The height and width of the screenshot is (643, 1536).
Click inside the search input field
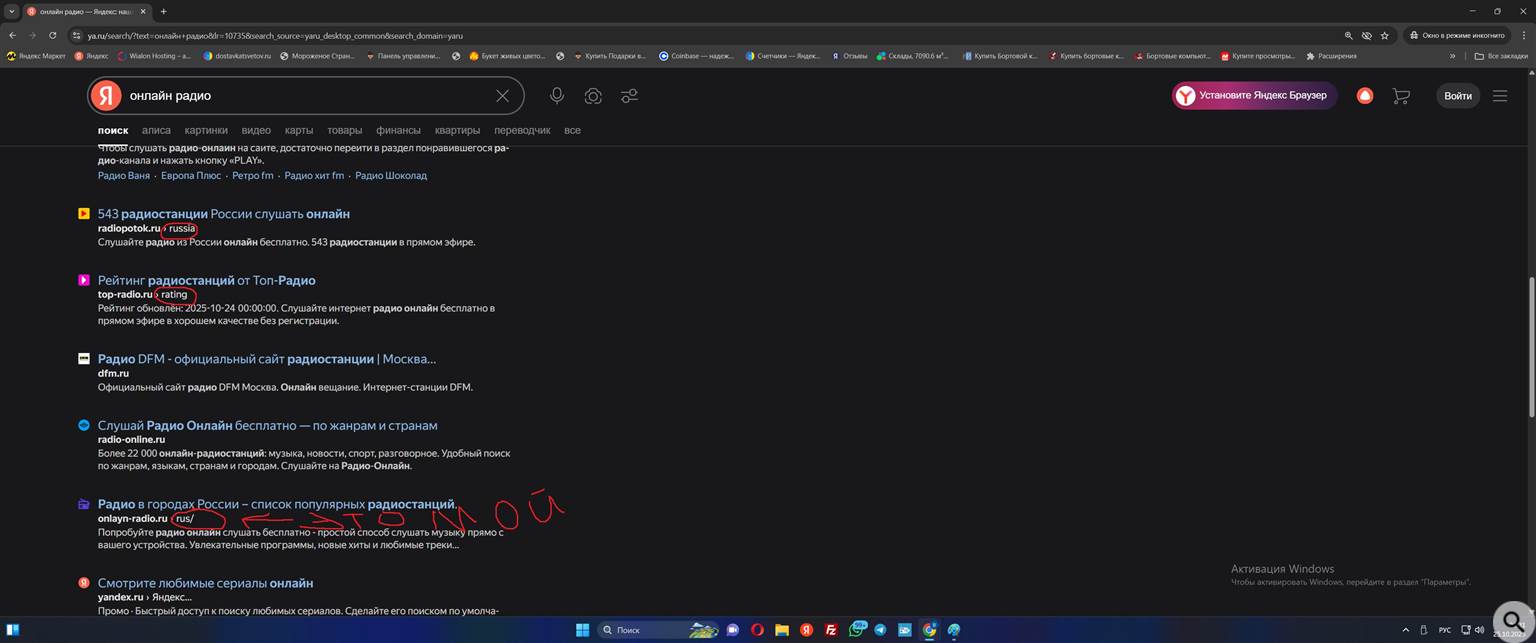pyautogui.click(x=300, y=96)
